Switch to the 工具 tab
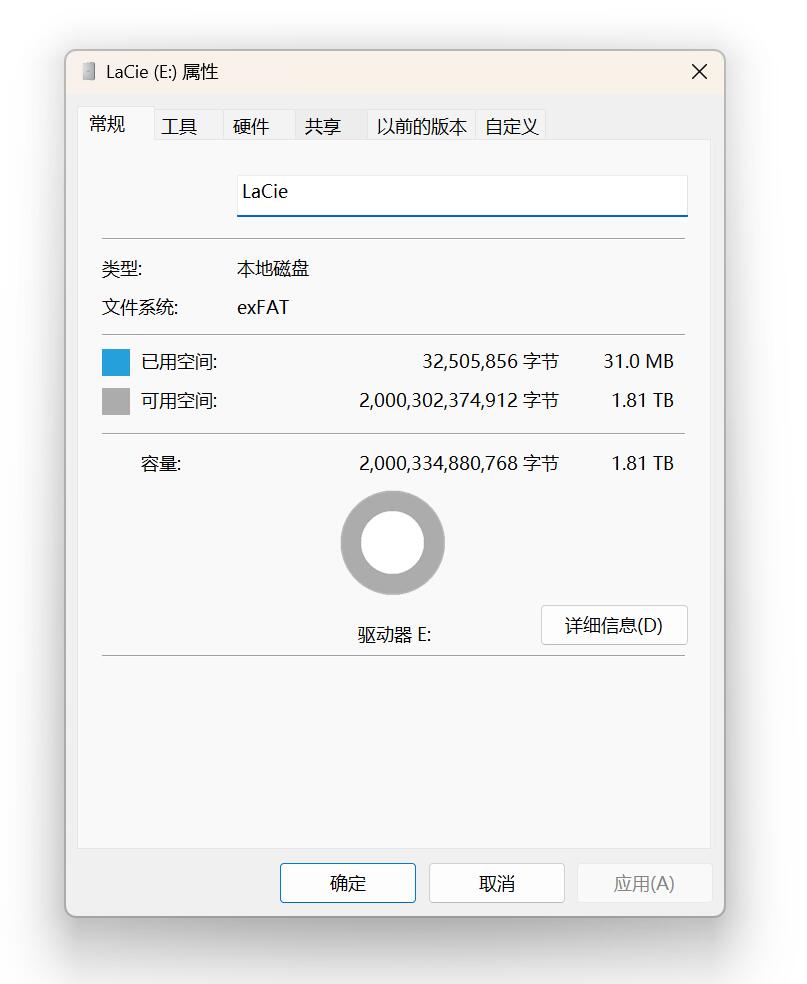Viewport: 807px width, 984px height. (179, 127)
